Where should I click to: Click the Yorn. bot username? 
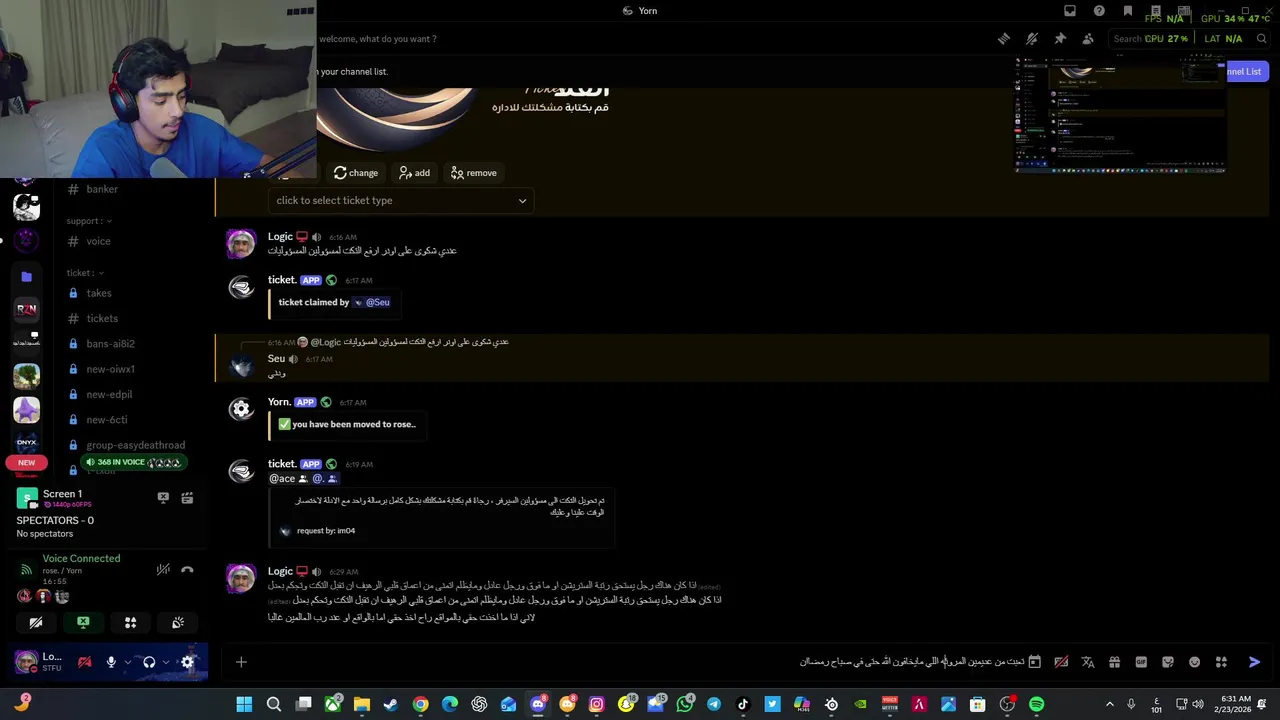279,402
